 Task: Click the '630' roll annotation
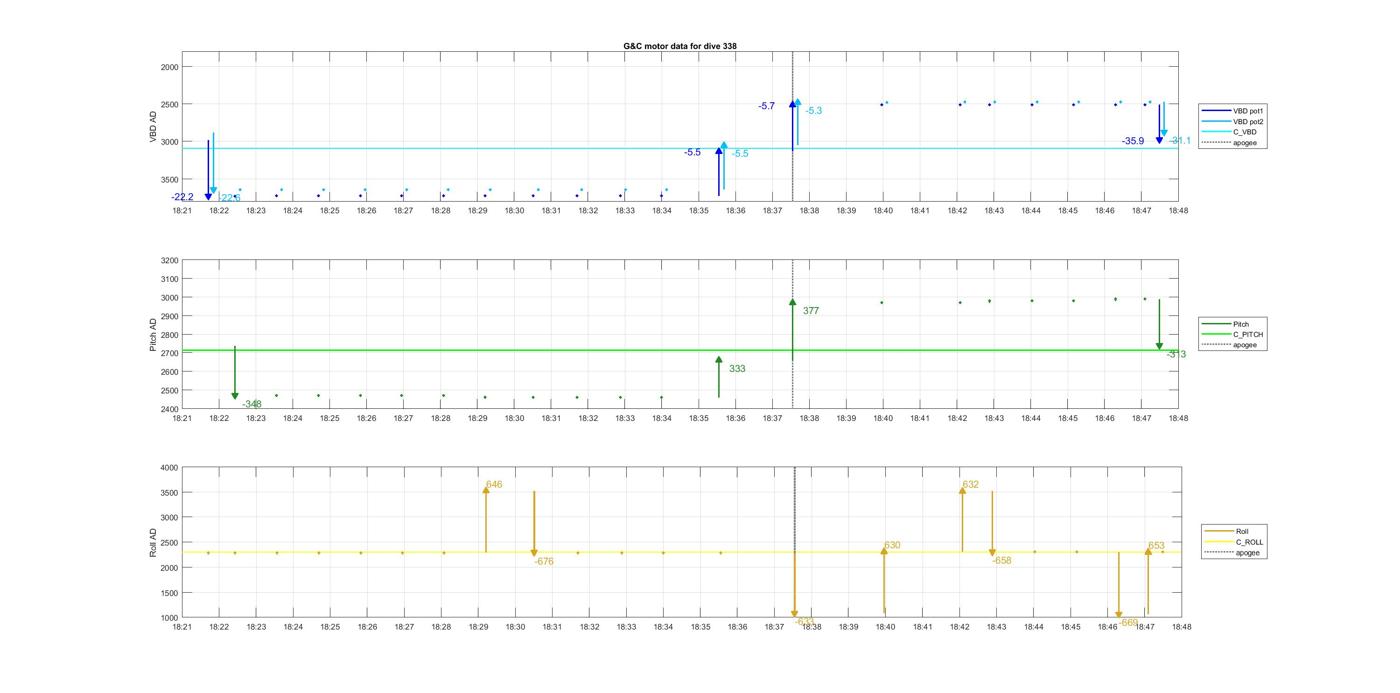892,546
